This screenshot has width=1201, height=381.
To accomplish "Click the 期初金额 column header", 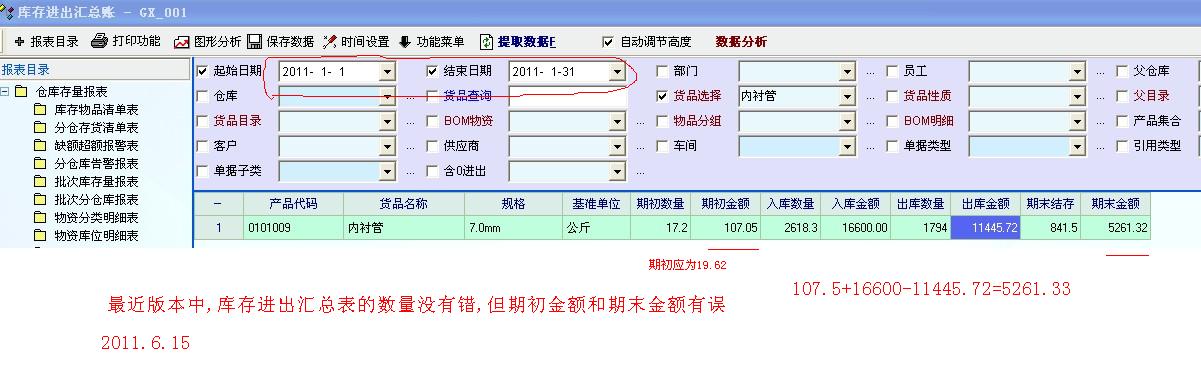I will (727, 203).
